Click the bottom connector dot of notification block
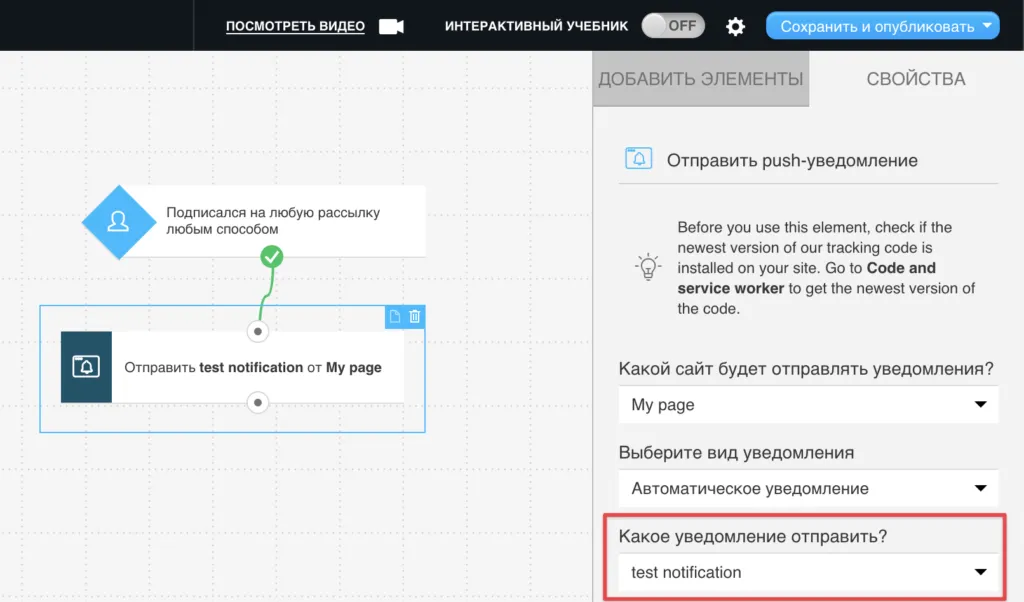 (x=258, y=403)
